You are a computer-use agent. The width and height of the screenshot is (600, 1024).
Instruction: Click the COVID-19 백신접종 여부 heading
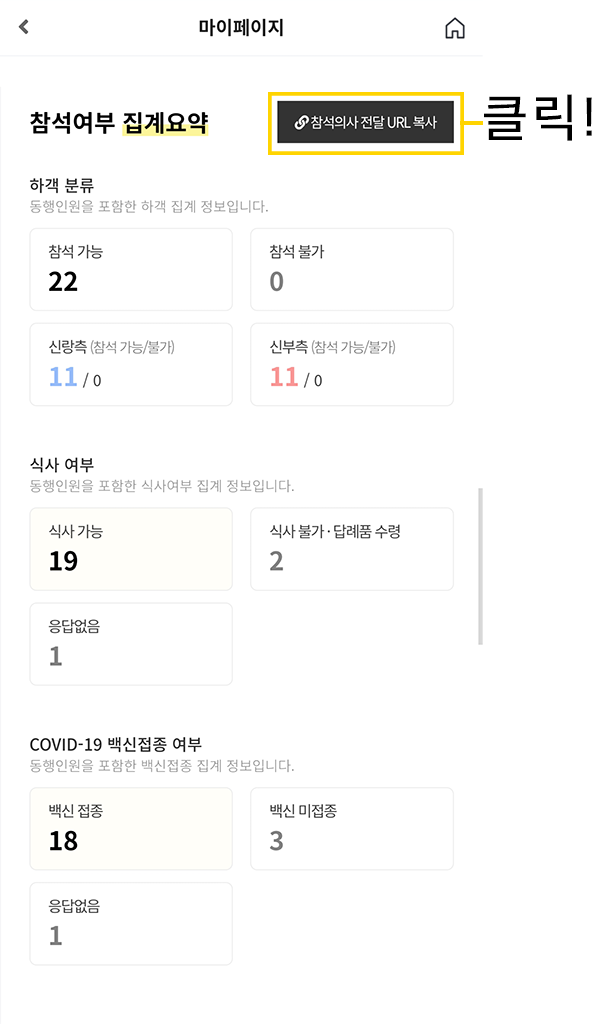click(x=116, y=744)
